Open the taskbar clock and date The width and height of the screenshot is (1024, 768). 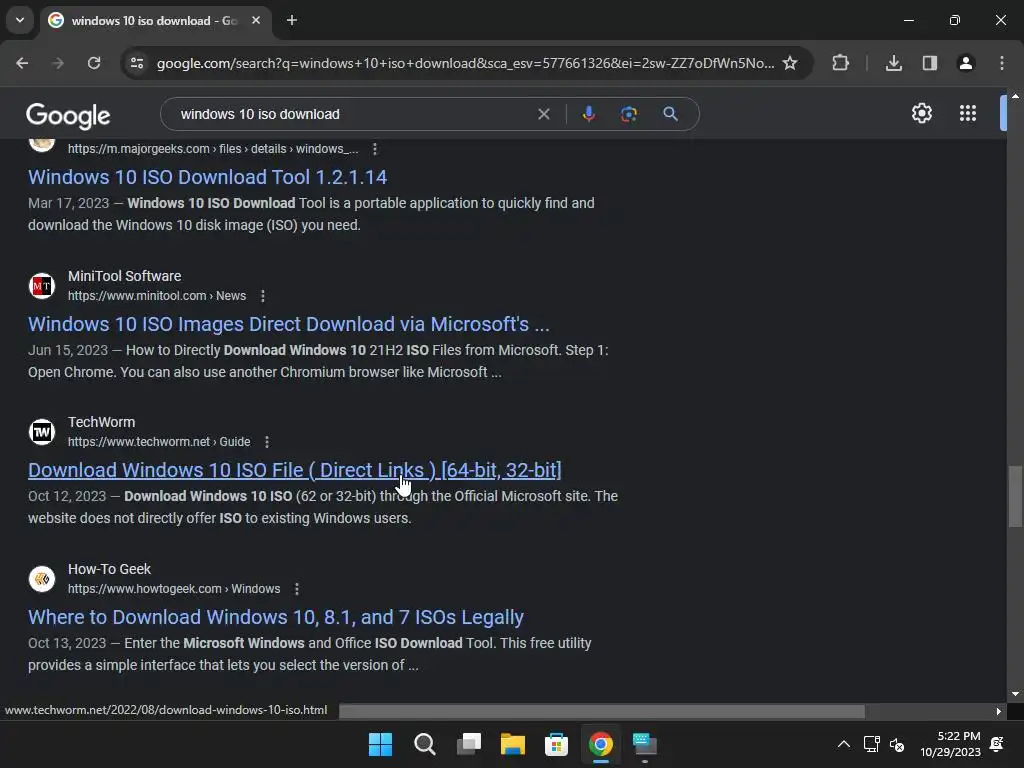950,744
